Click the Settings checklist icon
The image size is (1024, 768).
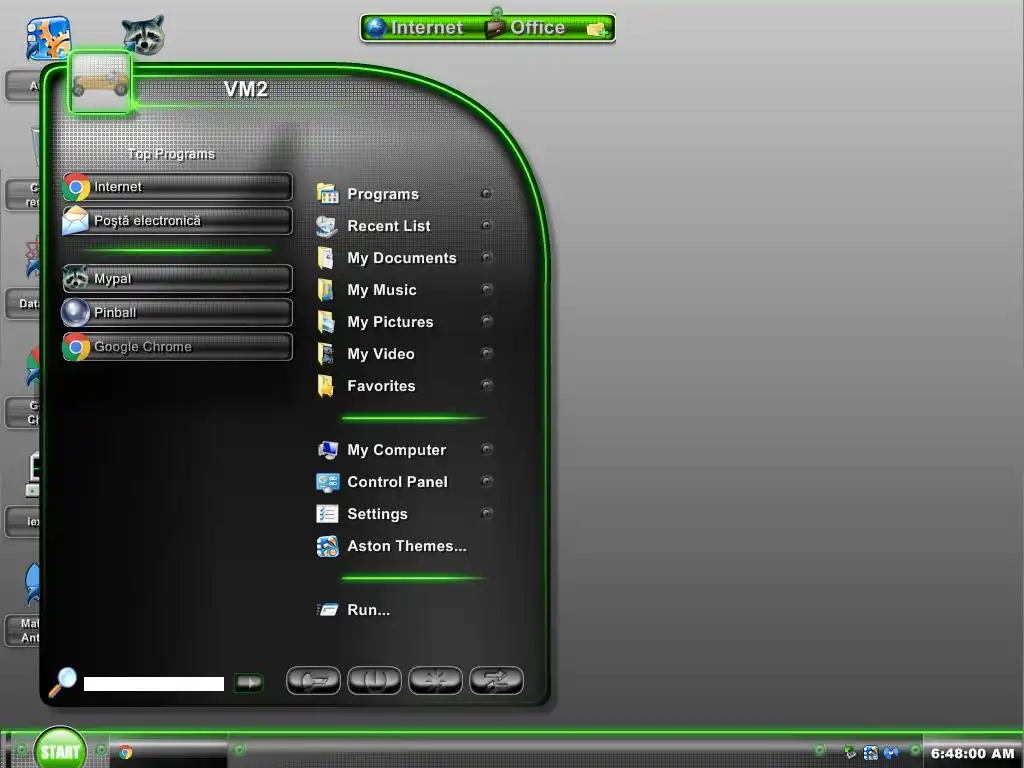pyautogui.click(x=327, y=514)
